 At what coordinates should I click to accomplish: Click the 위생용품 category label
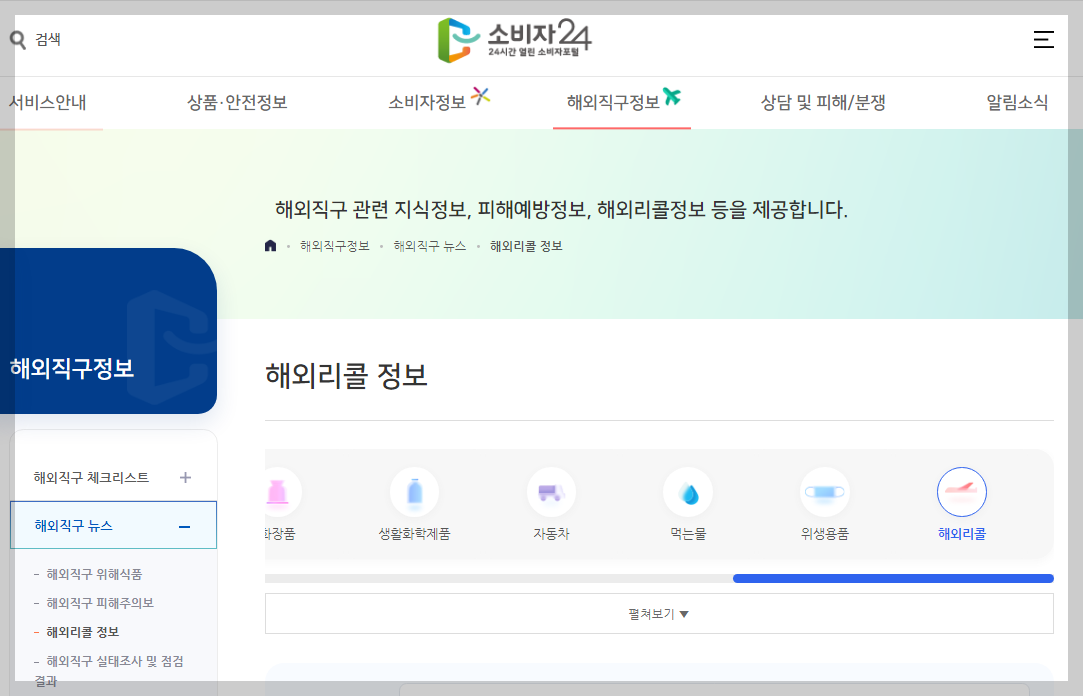click(825, 534)
